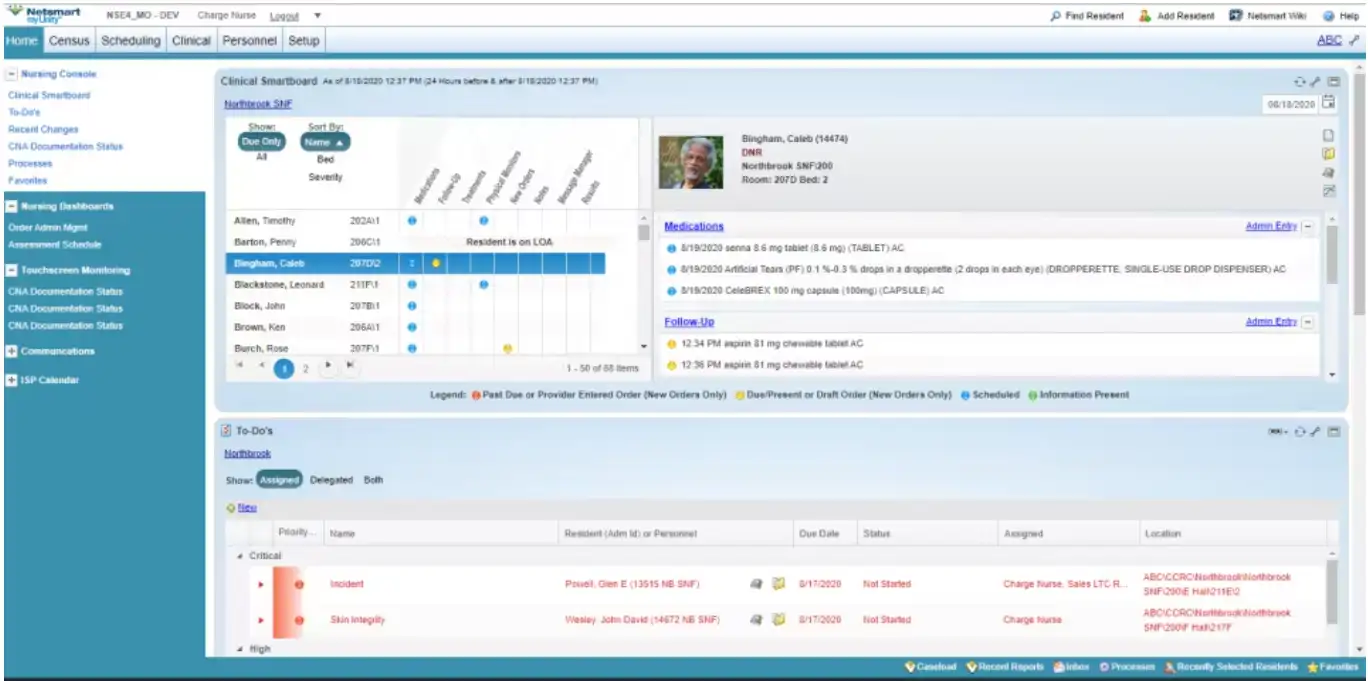Viewport: 1368px width, 681px height.
Task: Click the yellow chart folder icon near Caleb Bingham's photo
Action: click(1328, 153)
